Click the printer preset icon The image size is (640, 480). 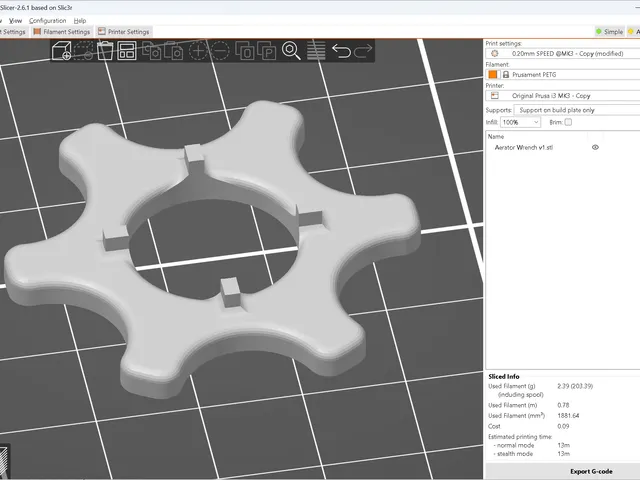[x=495, y=96]
